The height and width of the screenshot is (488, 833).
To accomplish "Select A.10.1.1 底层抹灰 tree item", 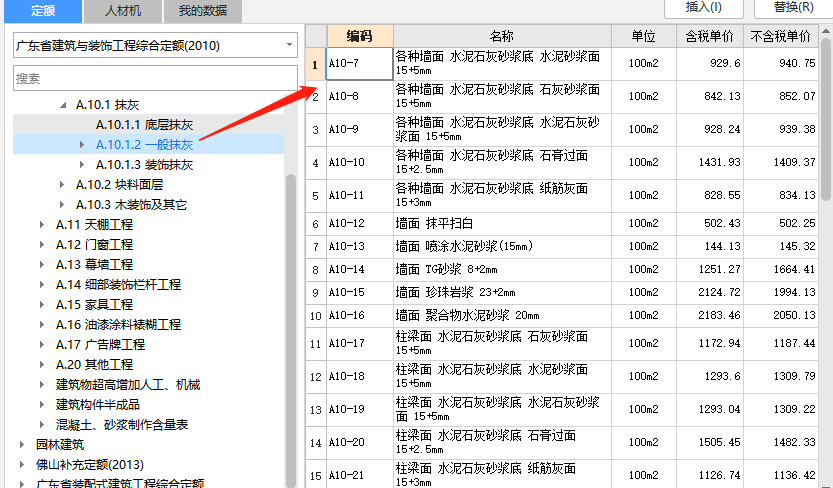I will click(144, 125).
